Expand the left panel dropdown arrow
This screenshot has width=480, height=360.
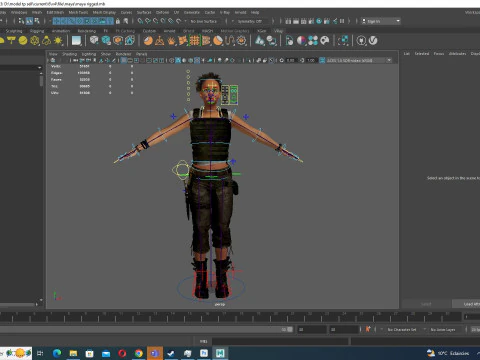point(40,68)
